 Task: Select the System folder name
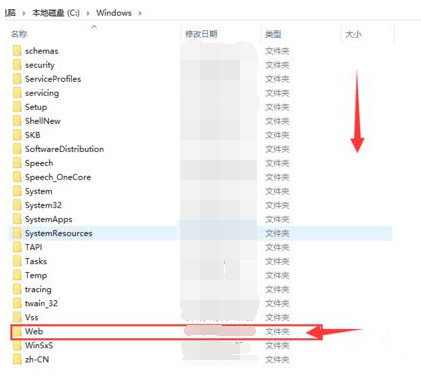point(39,191)
